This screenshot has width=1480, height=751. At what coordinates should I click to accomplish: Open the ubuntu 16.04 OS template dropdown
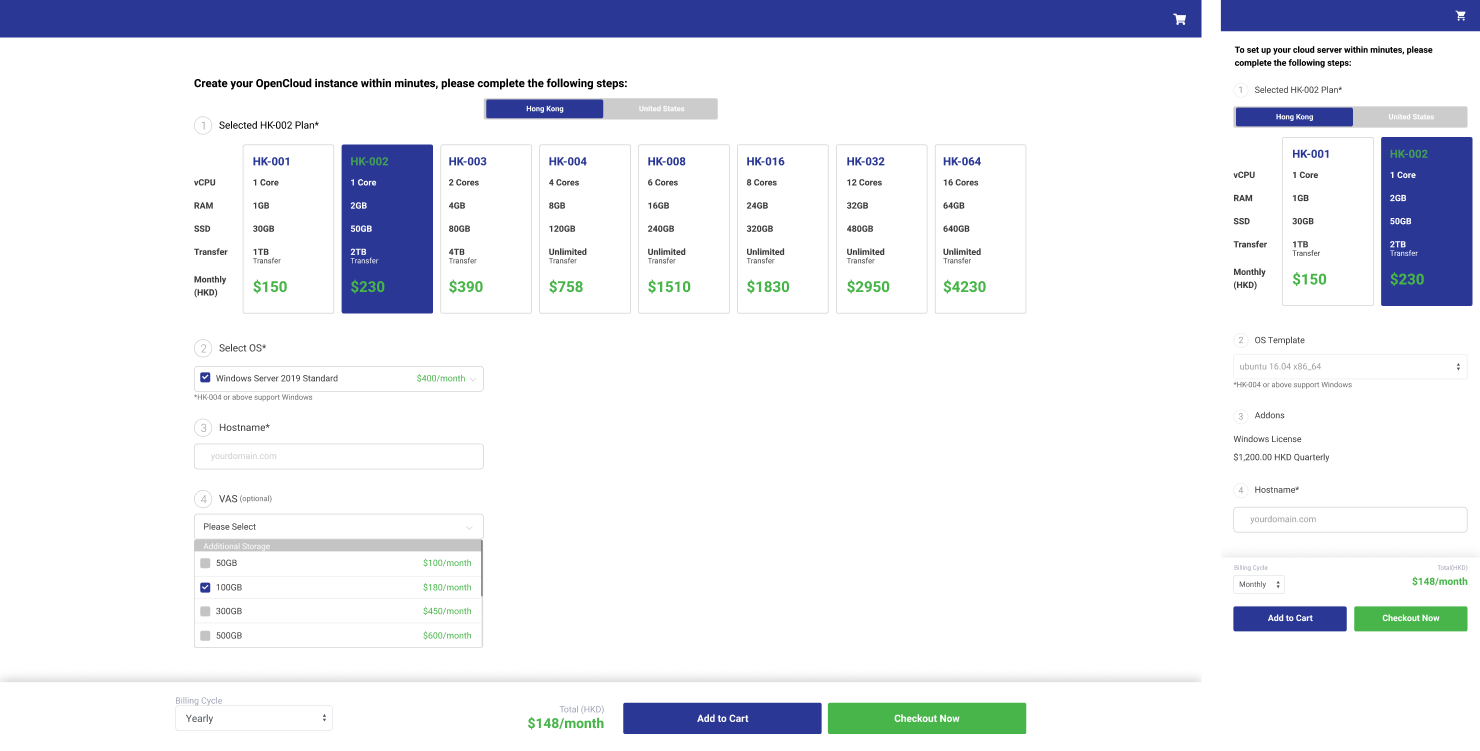tap(1349, 367)
